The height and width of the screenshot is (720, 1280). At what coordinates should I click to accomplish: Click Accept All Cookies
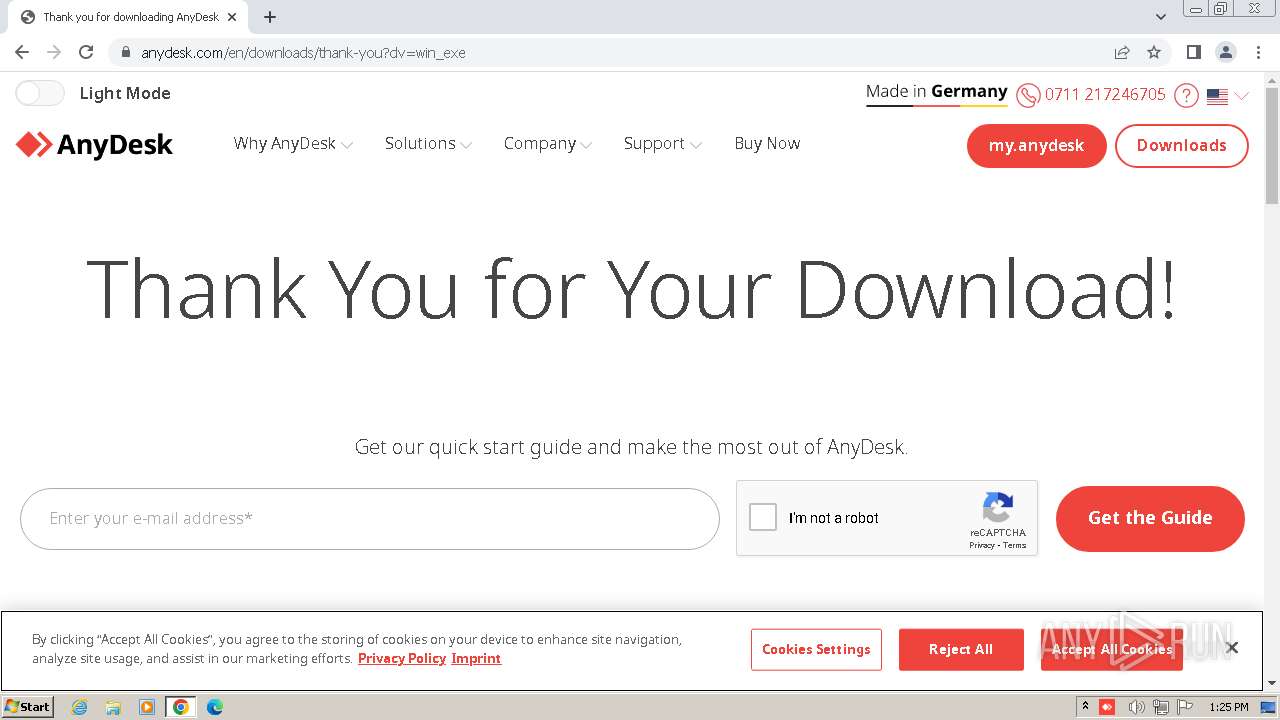pos(1111,649)
